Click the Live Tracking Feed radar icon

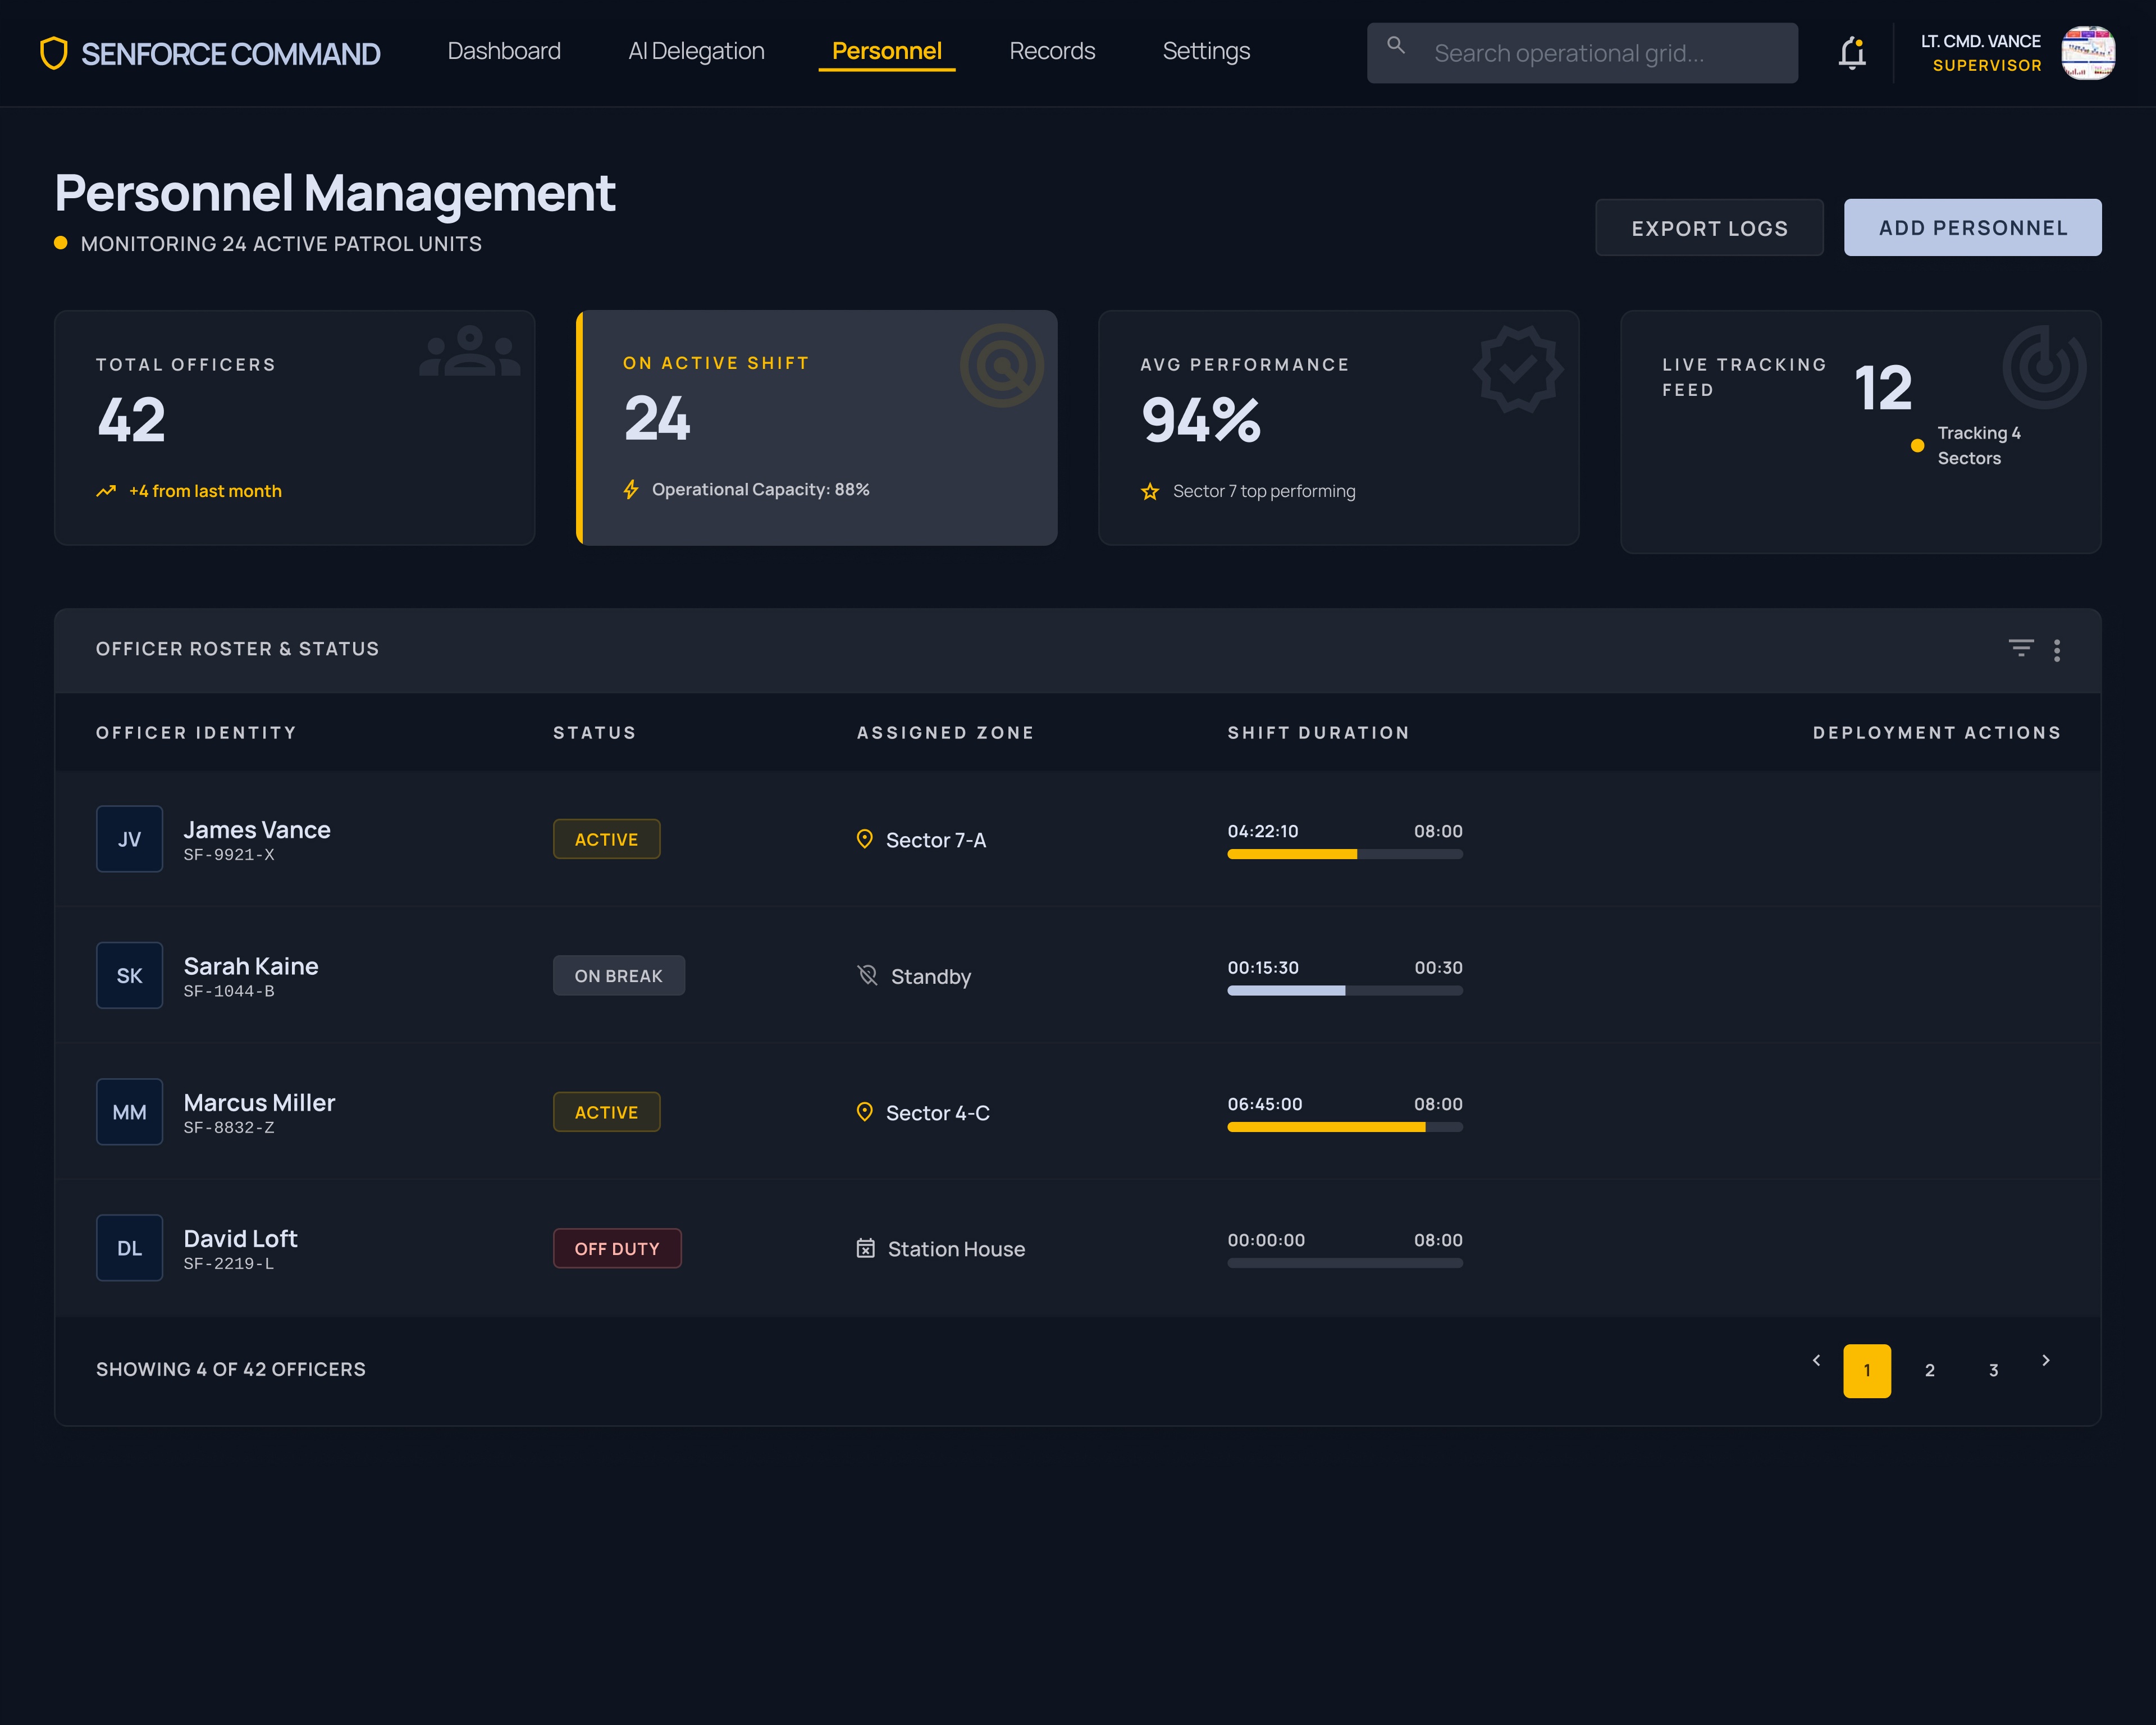(2044, 367)
